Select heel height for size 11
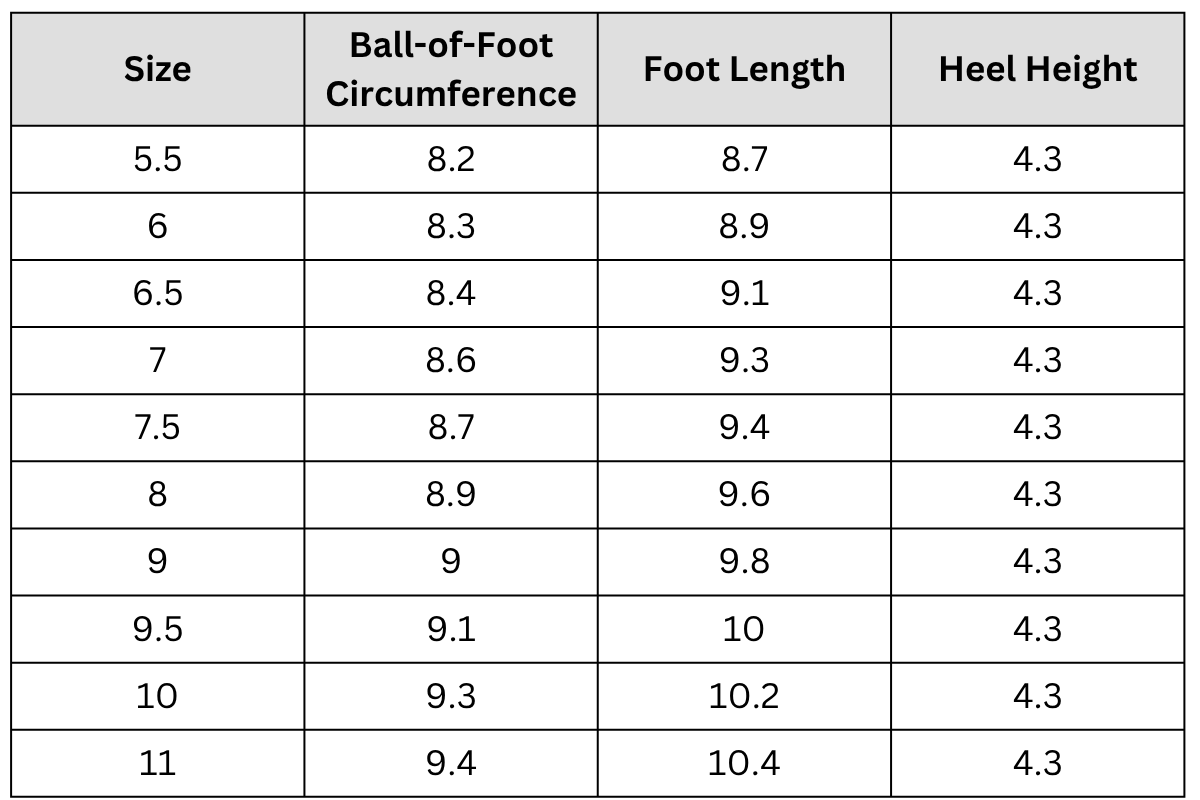Viewport: 1200px width, 800px height. click(x=1037, y=763)
